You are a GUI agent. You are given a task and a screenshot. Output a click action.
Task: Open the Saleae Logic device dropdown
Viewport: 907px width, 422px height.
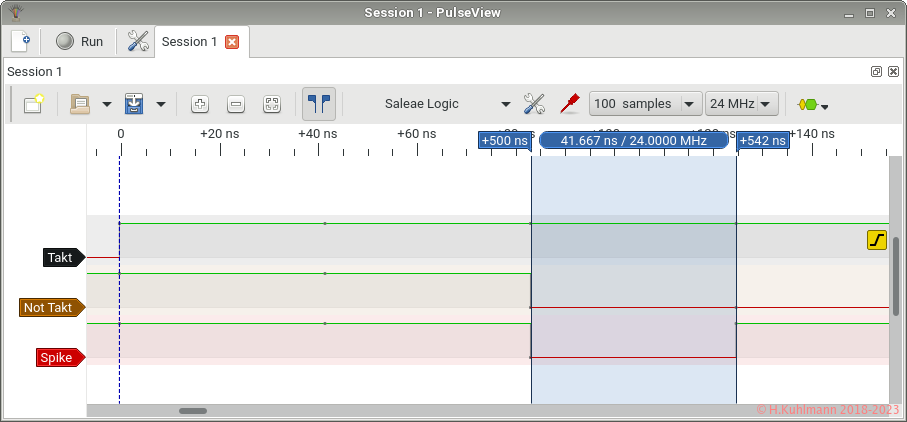(x=447, y=104)
